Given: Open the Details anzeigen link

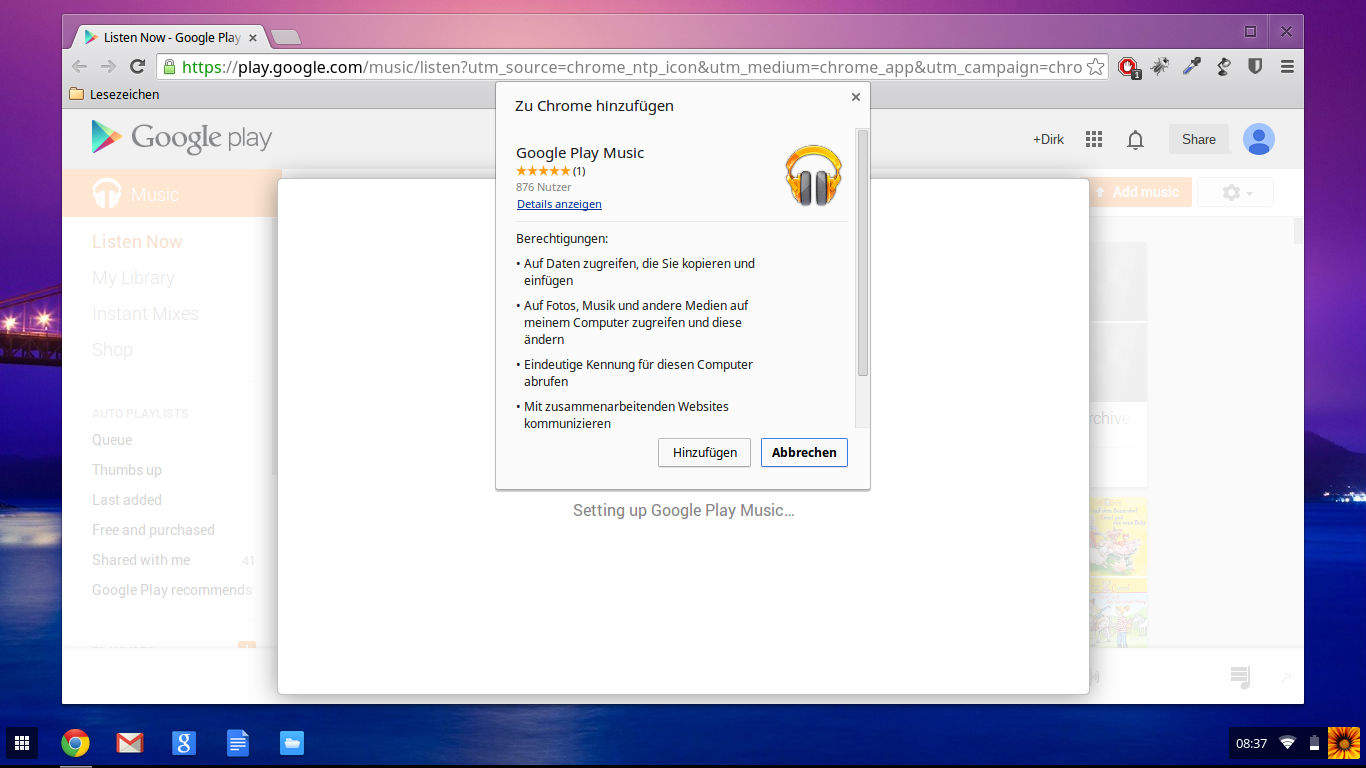Looking at the screenshot, I should coord(559,204).
